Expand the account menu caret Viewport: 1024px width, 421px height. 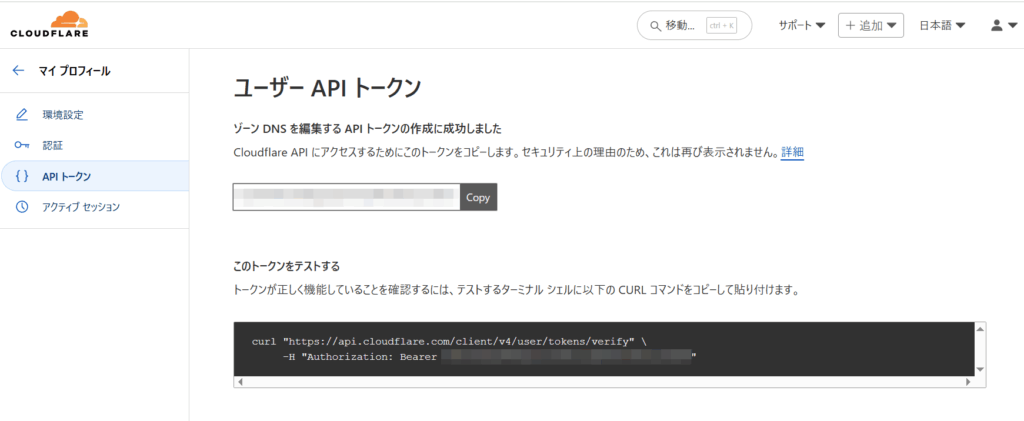tap(1013, 26)
